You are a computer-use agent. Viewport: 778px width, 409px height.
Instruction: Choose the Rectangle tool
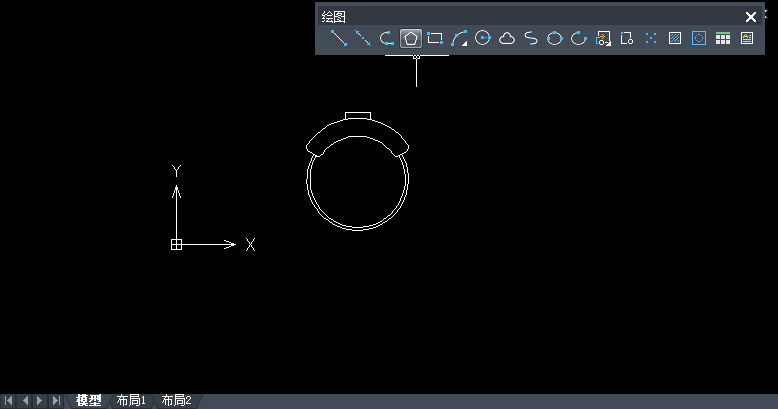[435, 39]
